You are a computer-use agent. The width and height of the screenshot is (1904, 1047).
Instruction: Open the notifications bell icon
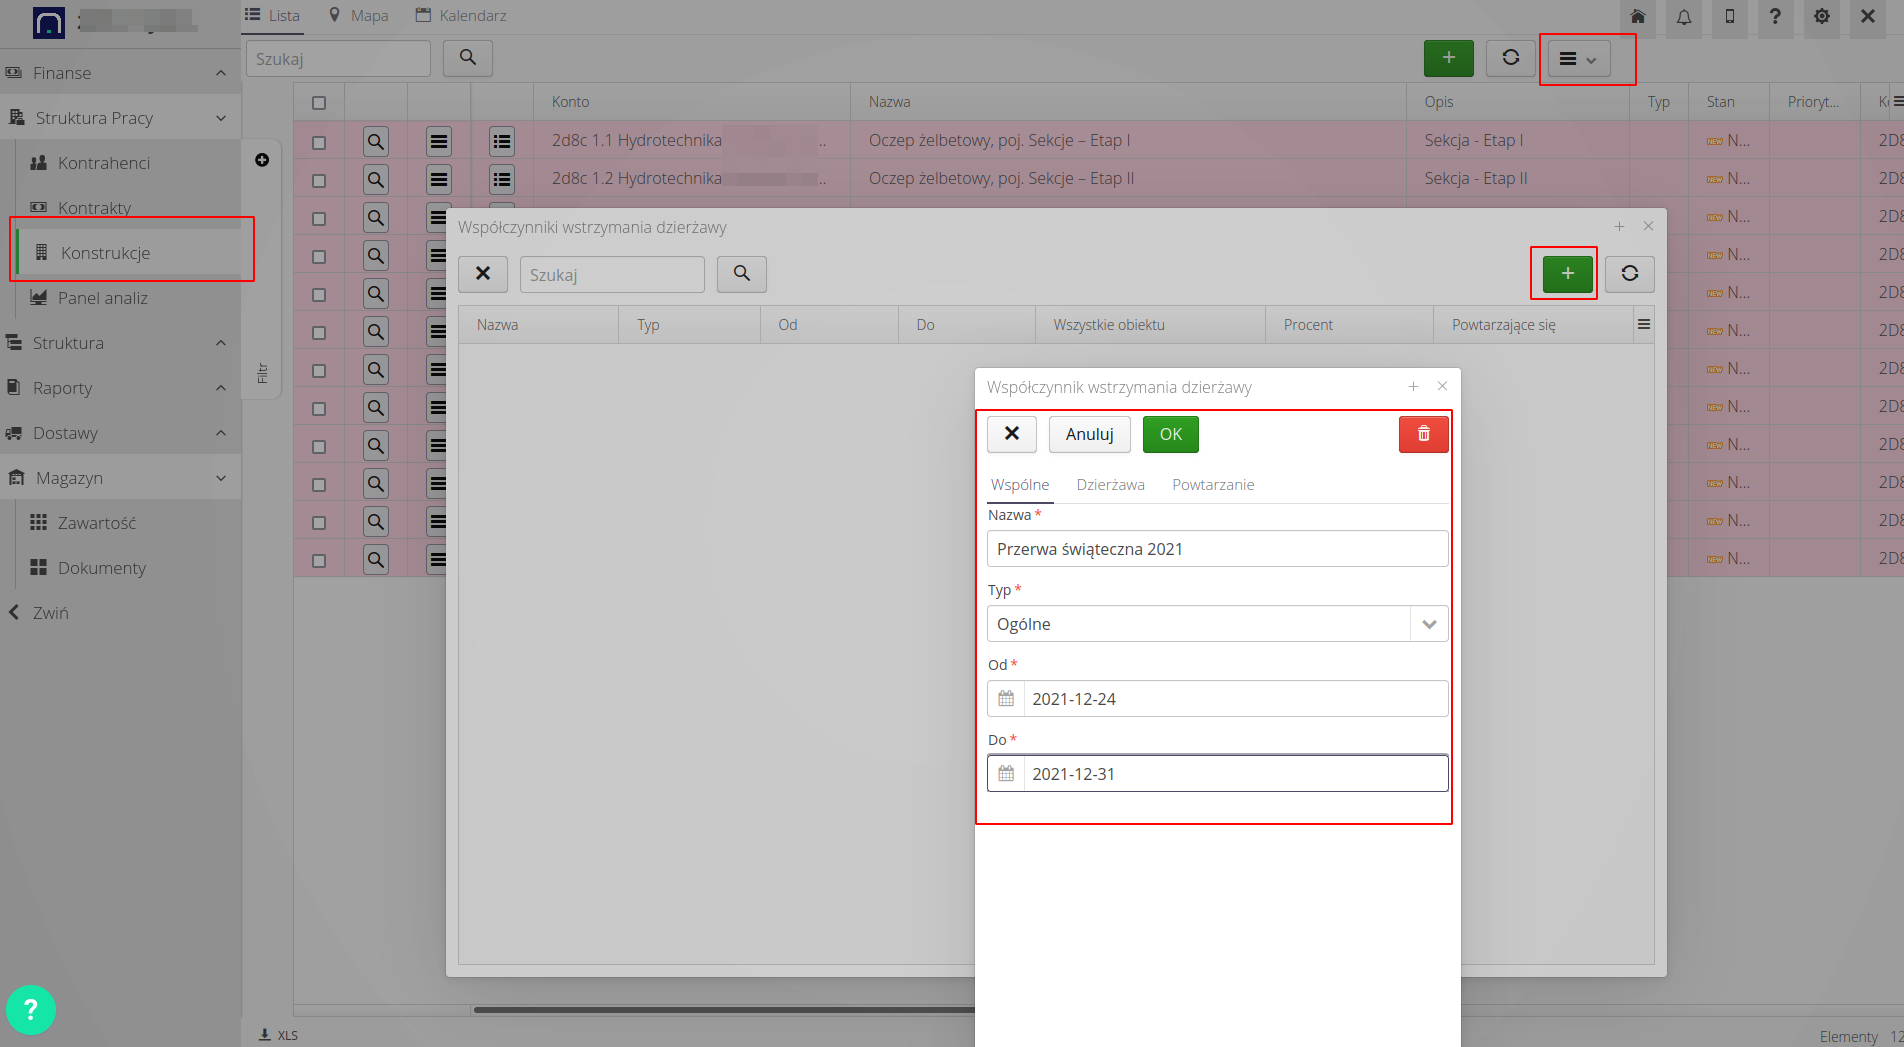1684,17
